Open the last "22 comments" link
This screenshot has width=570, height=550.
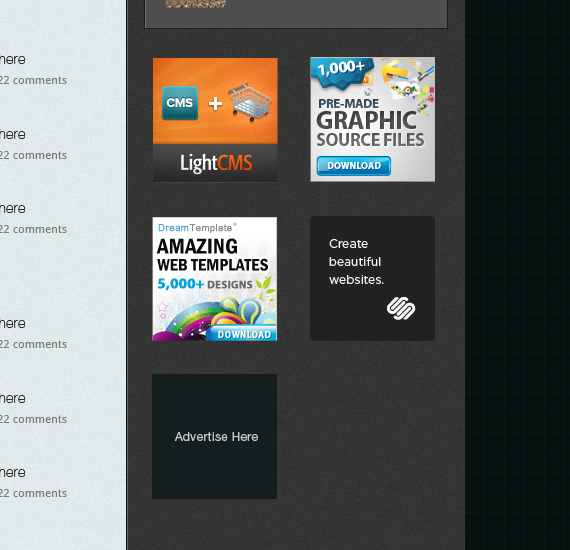33,493
